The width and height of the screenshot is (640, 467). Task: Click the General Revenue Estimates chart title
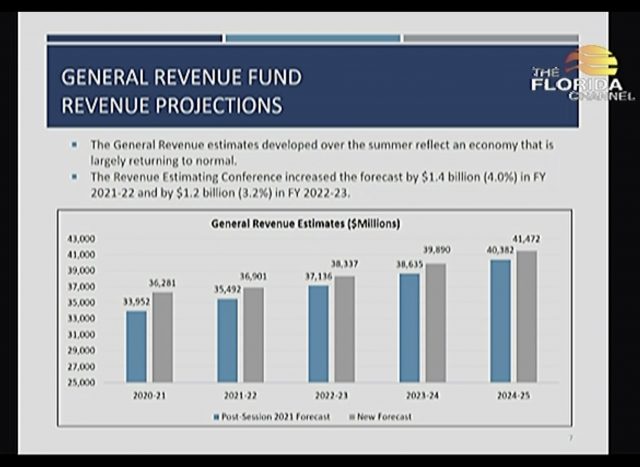point(312,223)
